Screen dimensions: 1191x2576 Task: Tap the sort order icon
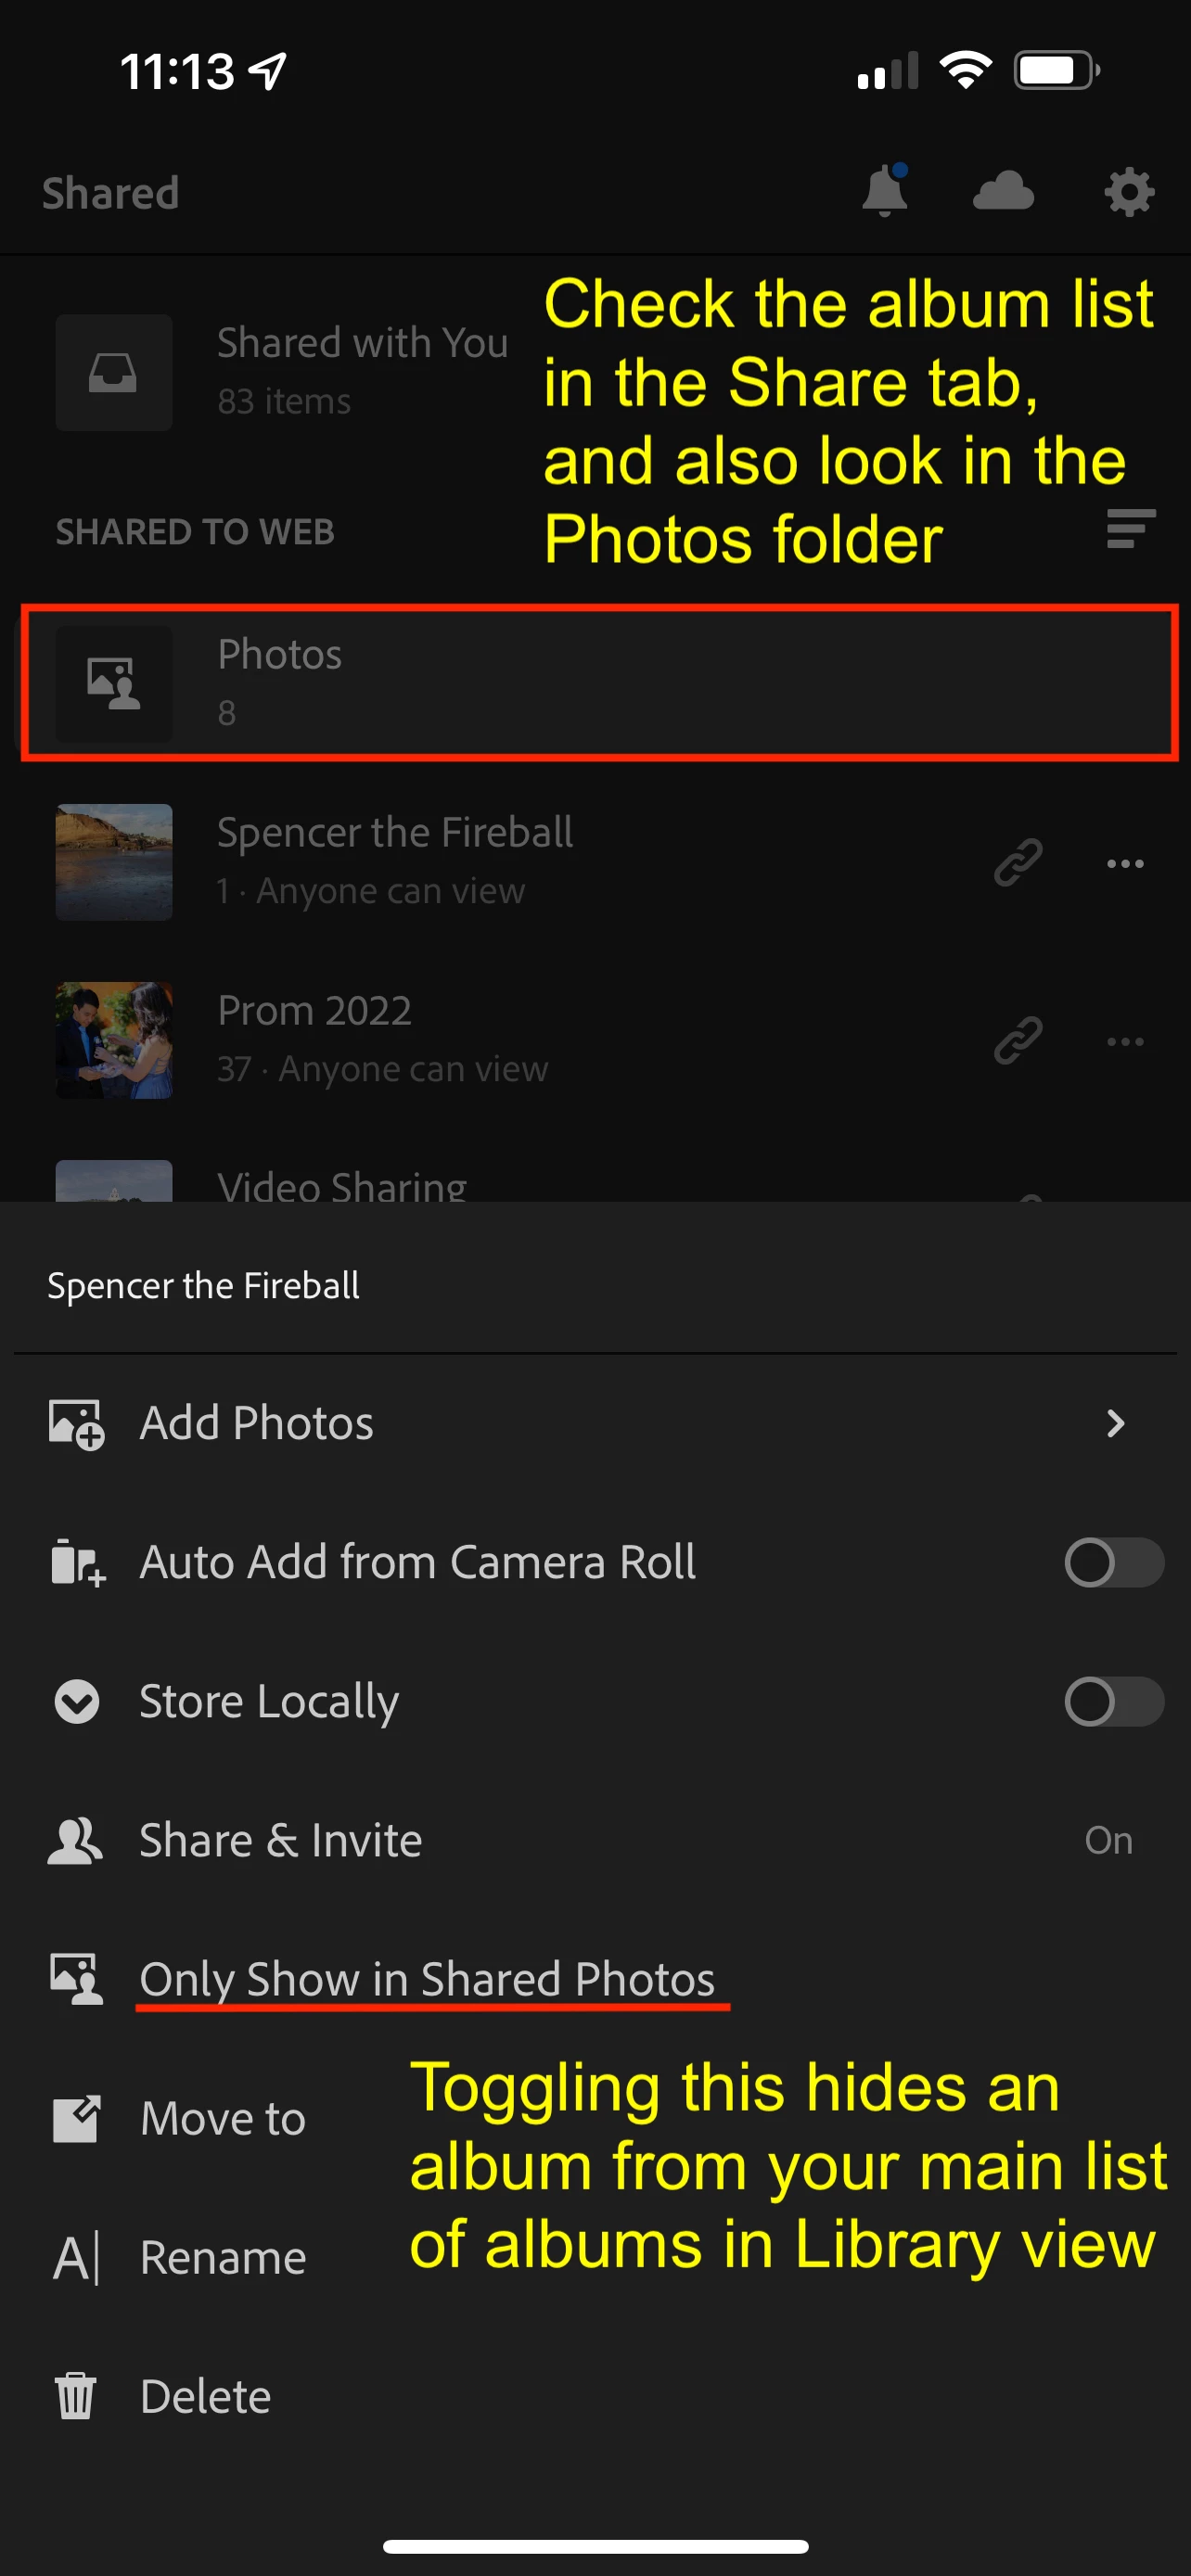coord(1130,529)
